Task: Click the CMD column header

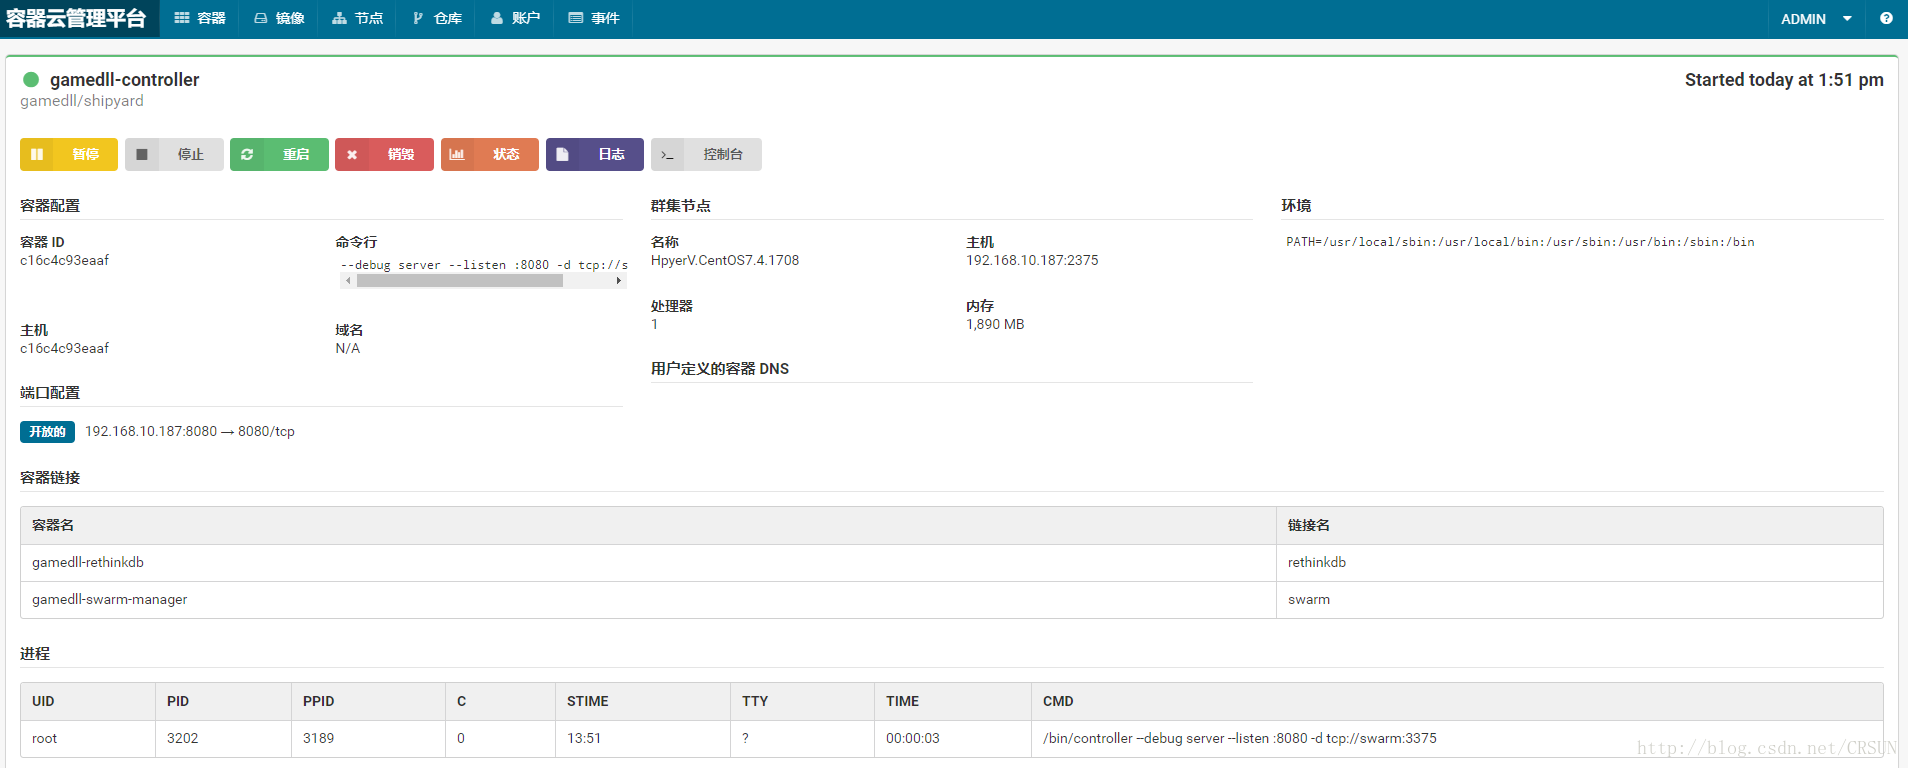Action: pos(1457,701)
